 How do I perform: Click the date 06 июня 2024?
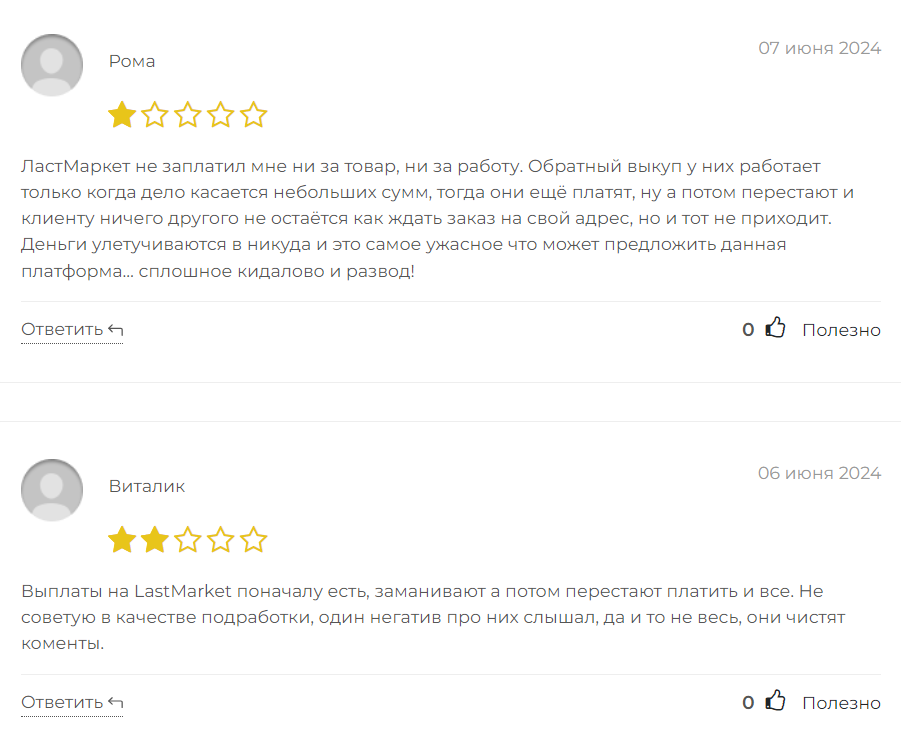point(819,473)
